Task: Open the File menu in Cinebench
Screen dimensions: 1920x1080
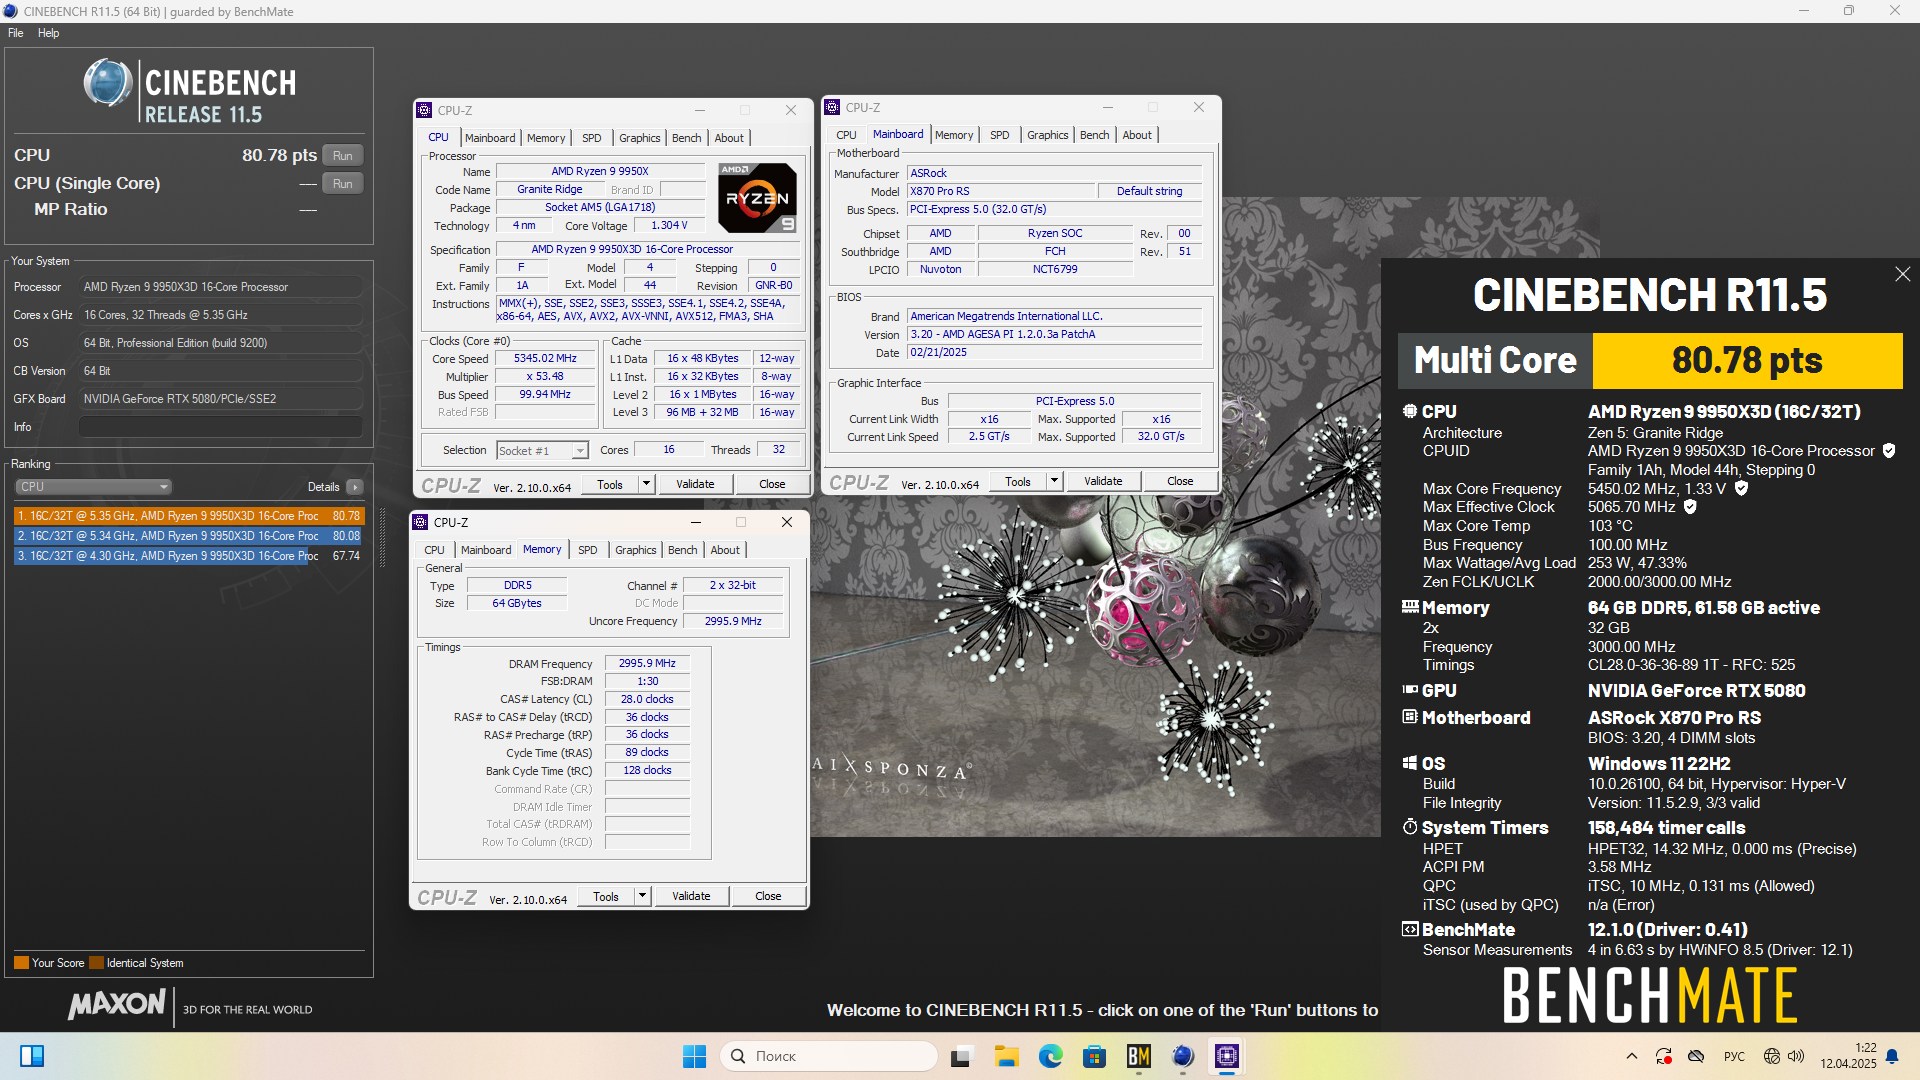Action: click(x=15, y=33)
